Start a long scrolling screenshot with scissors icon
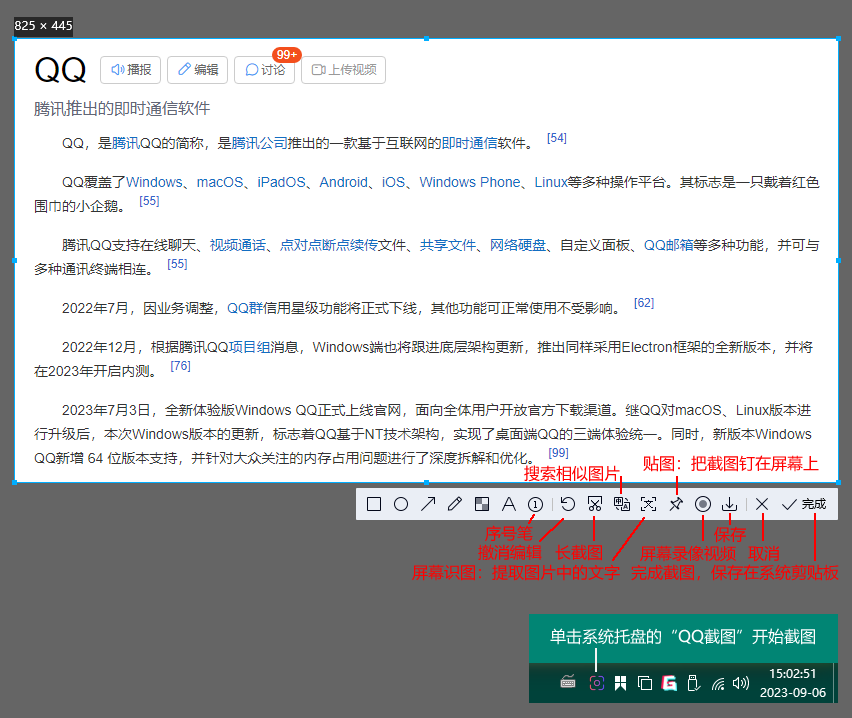 tap(595, 504)
